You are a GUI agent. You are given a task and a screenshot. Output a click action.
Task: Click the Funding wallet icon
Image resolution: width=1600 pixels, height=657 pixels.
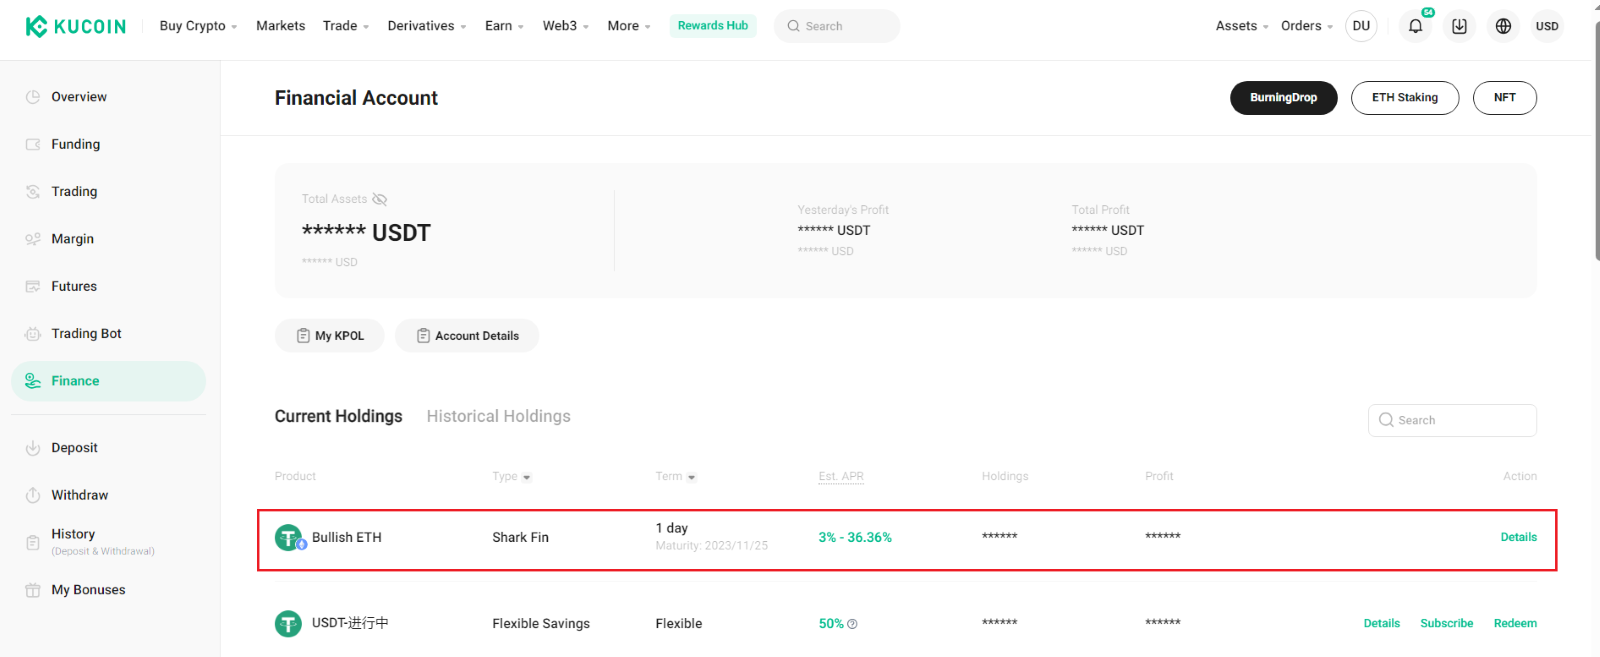pyautogui.click(x=33, y=144)
